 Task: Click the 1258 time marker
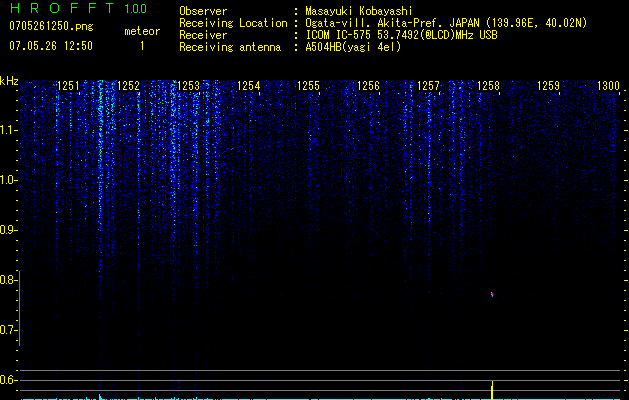click(x=488, y=86)
